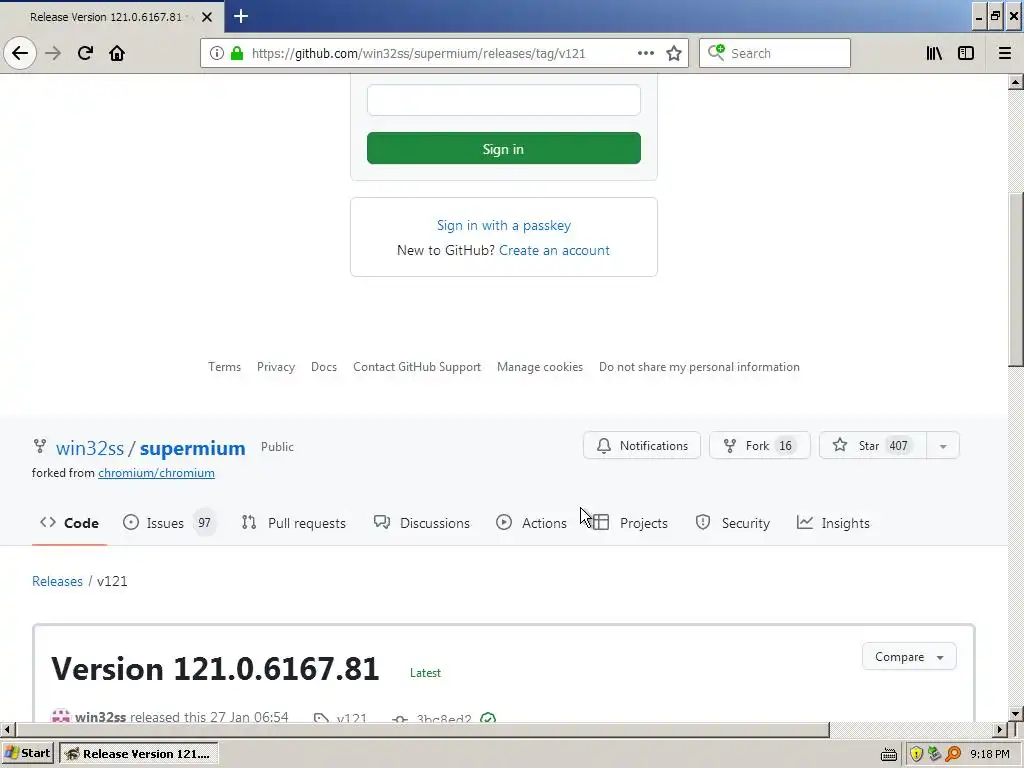Switch to the Code tab

point(69,523)
